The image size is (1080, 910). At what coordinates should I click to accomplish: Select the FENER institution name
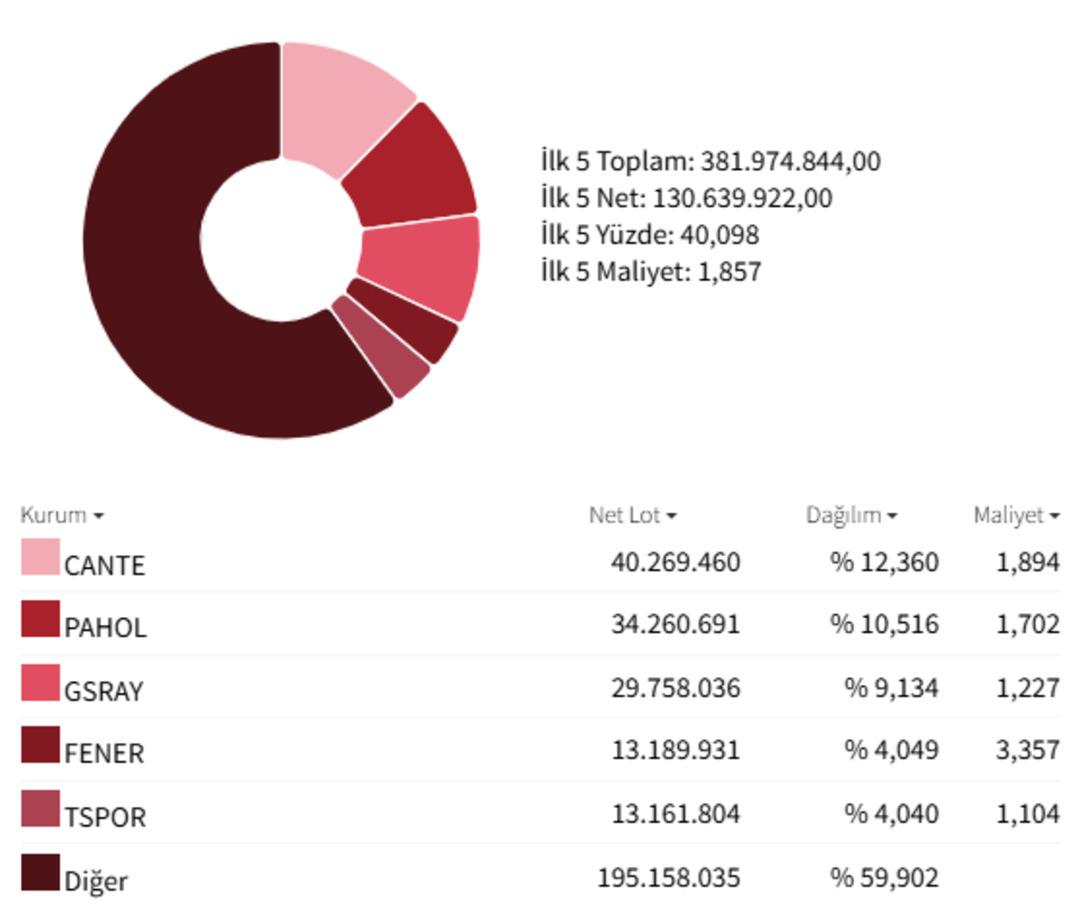tap(104, 753)
